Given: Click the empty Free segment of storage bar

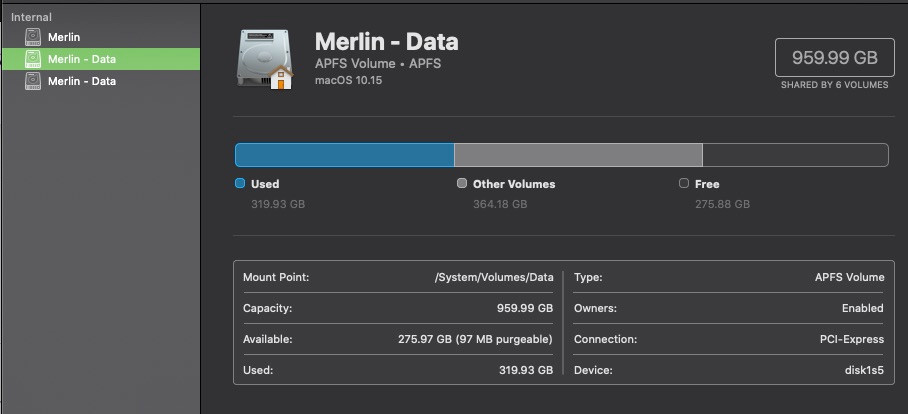Looking at the screenshot, I should [795, 155].
